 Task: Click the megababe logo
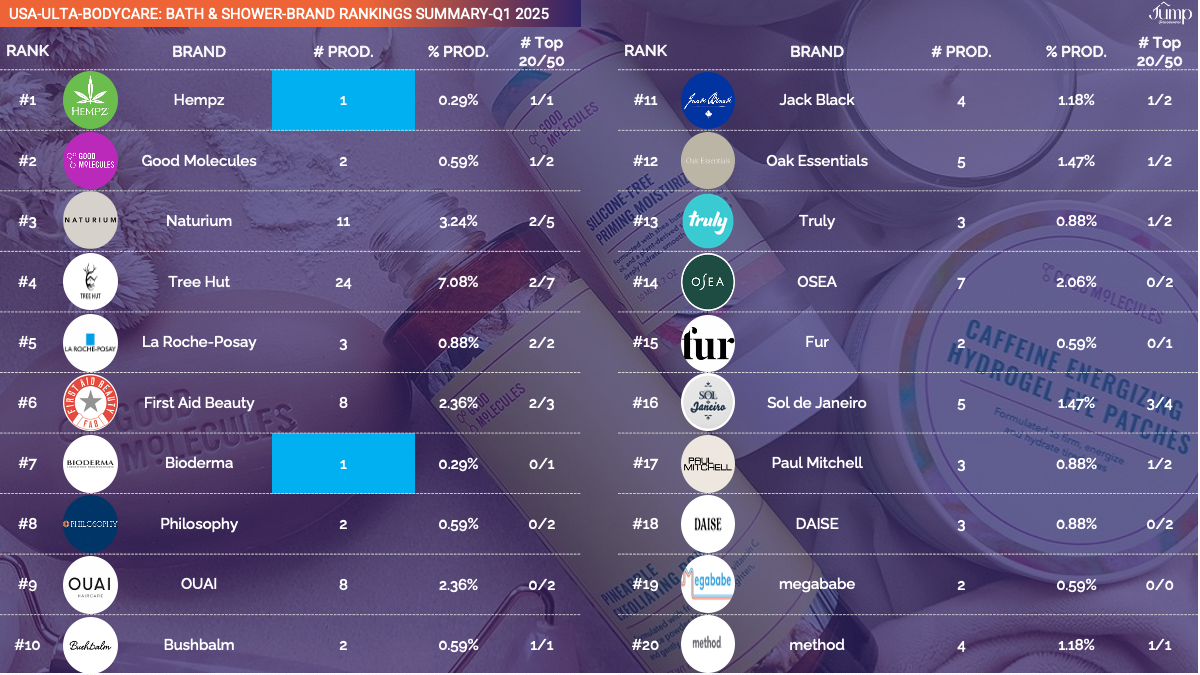click(x=707, y=585)
